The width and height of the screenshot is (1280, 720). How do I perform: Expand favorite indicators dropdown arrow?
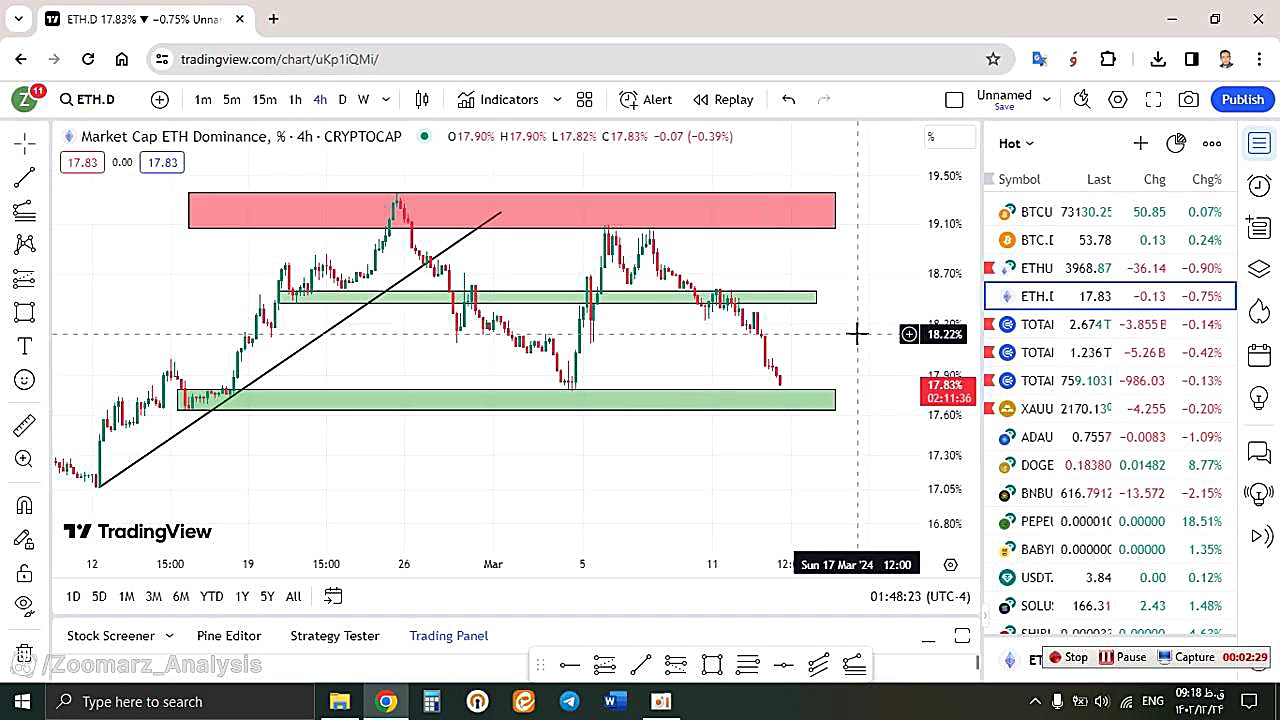pos(557,99)
